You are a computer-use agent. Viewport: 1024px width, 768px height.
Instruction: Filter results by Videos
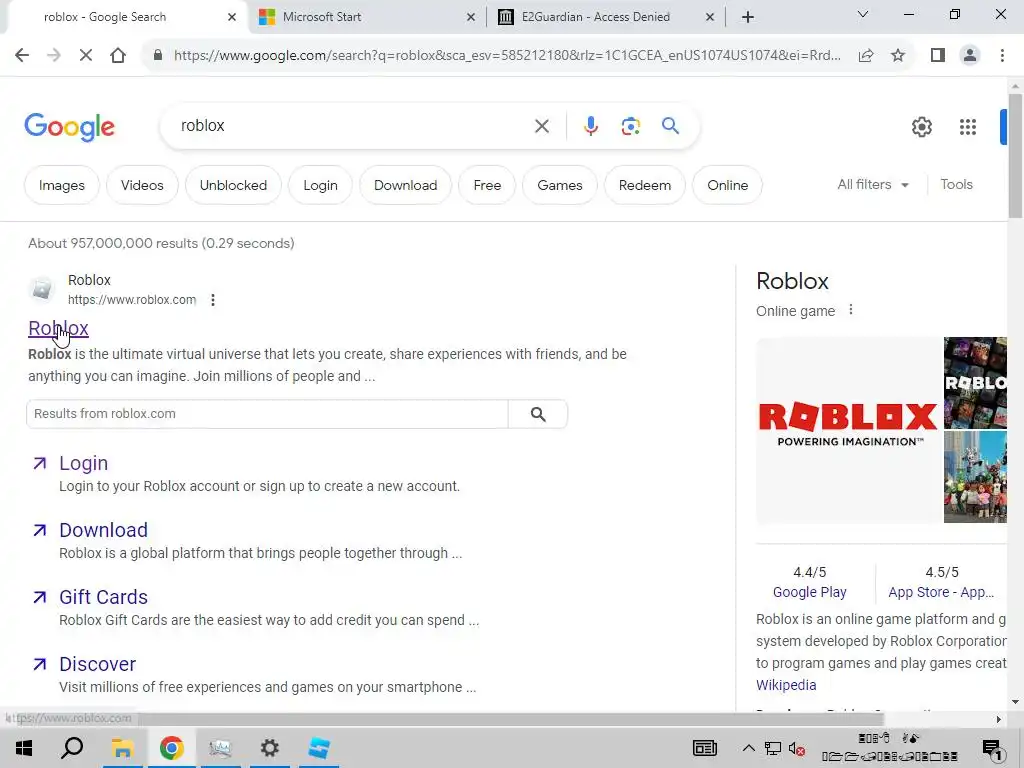point(142,185)
